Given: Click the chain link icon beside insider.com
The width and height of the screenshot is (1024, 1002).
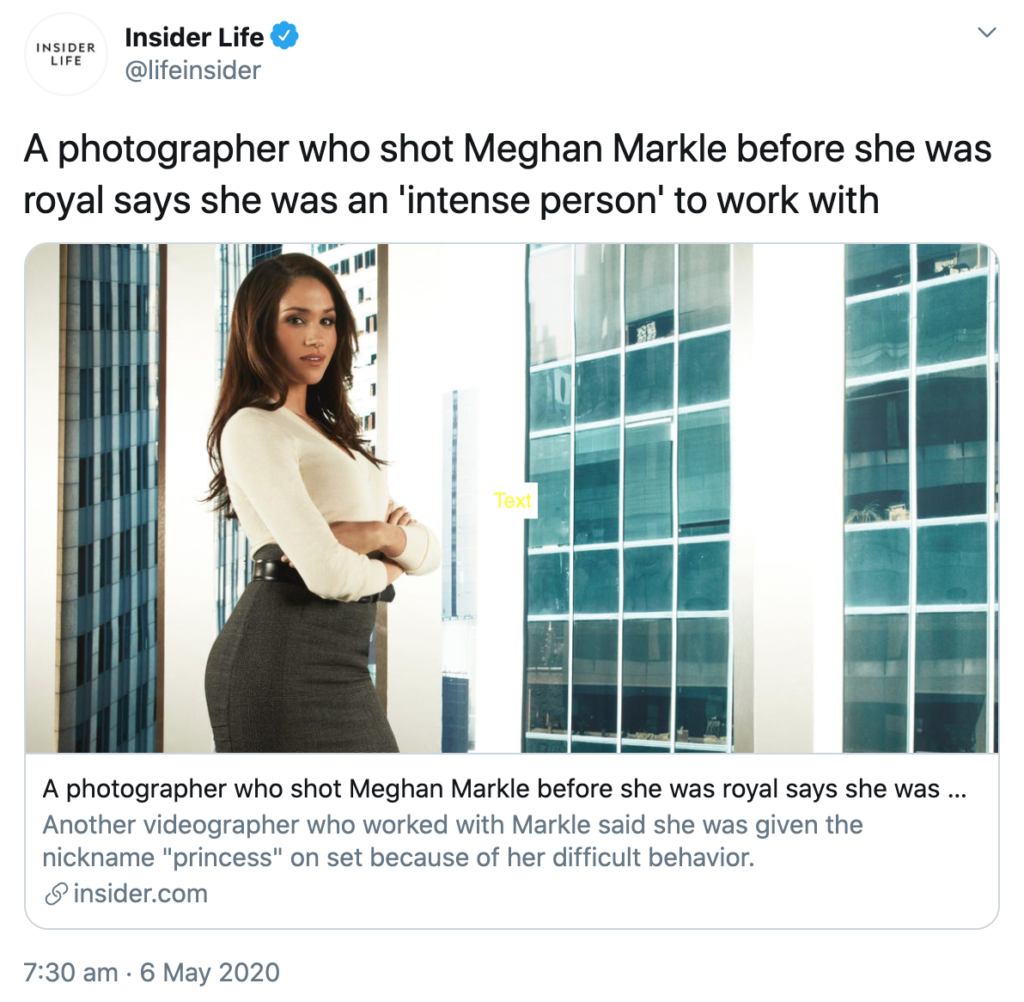Looking at the screenshot, I should coord(56,893).
